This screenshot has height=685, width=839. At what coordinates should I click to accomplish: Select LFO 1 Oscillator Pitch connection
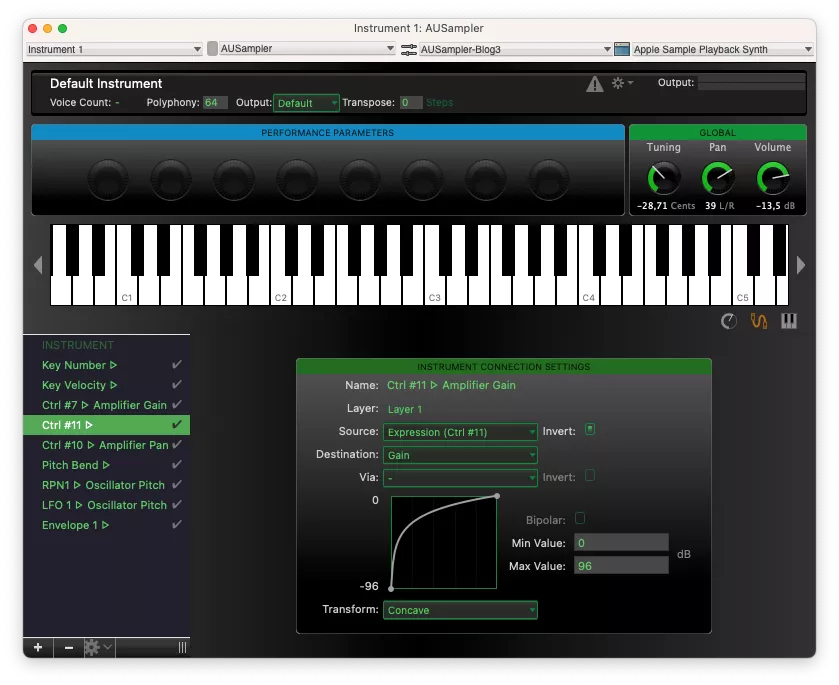click(104, 505)
